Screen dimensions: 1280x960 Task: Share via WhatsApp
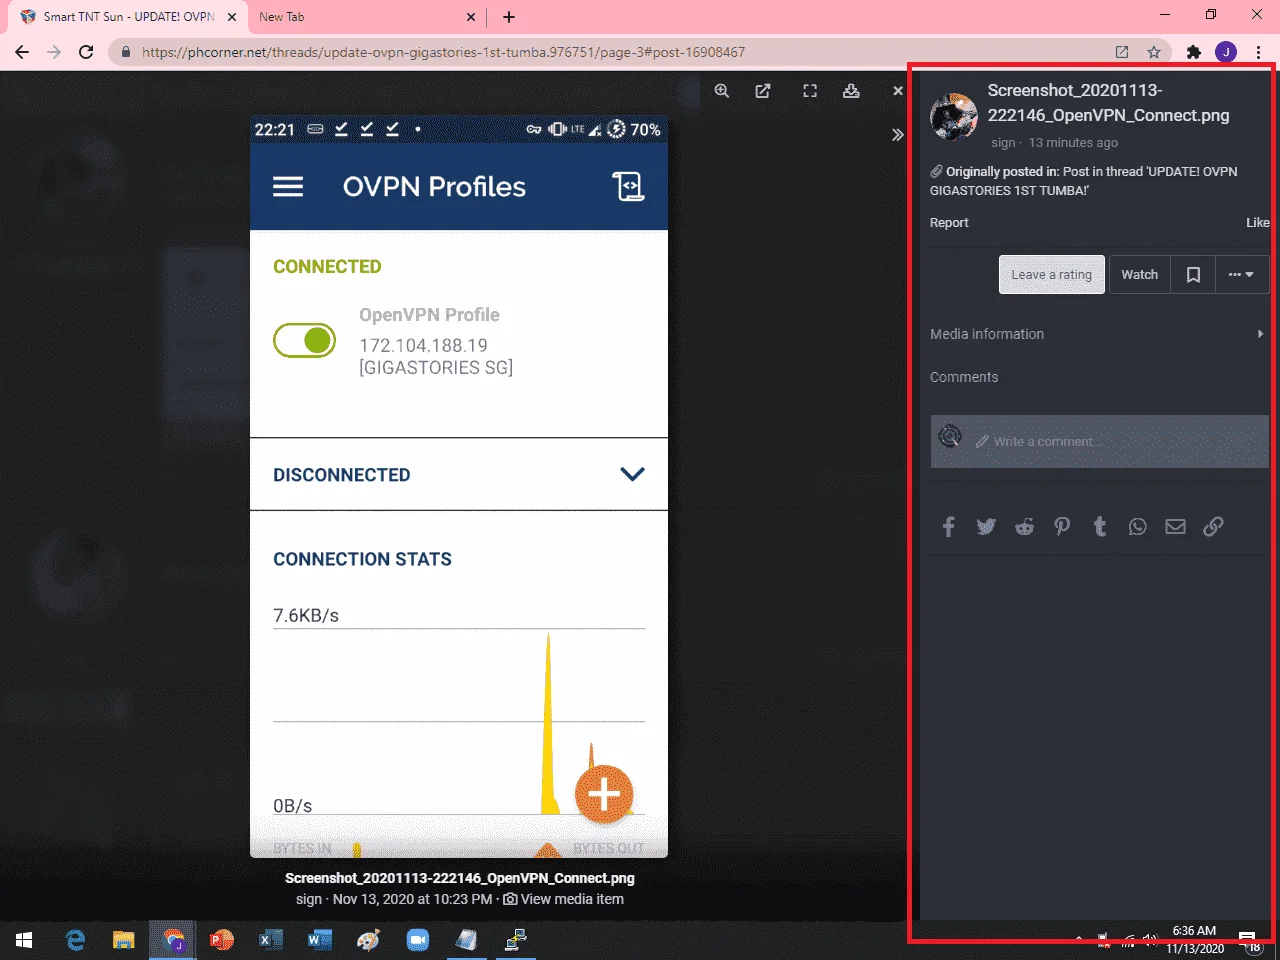pyautogui.click(x=1138, y=526)
